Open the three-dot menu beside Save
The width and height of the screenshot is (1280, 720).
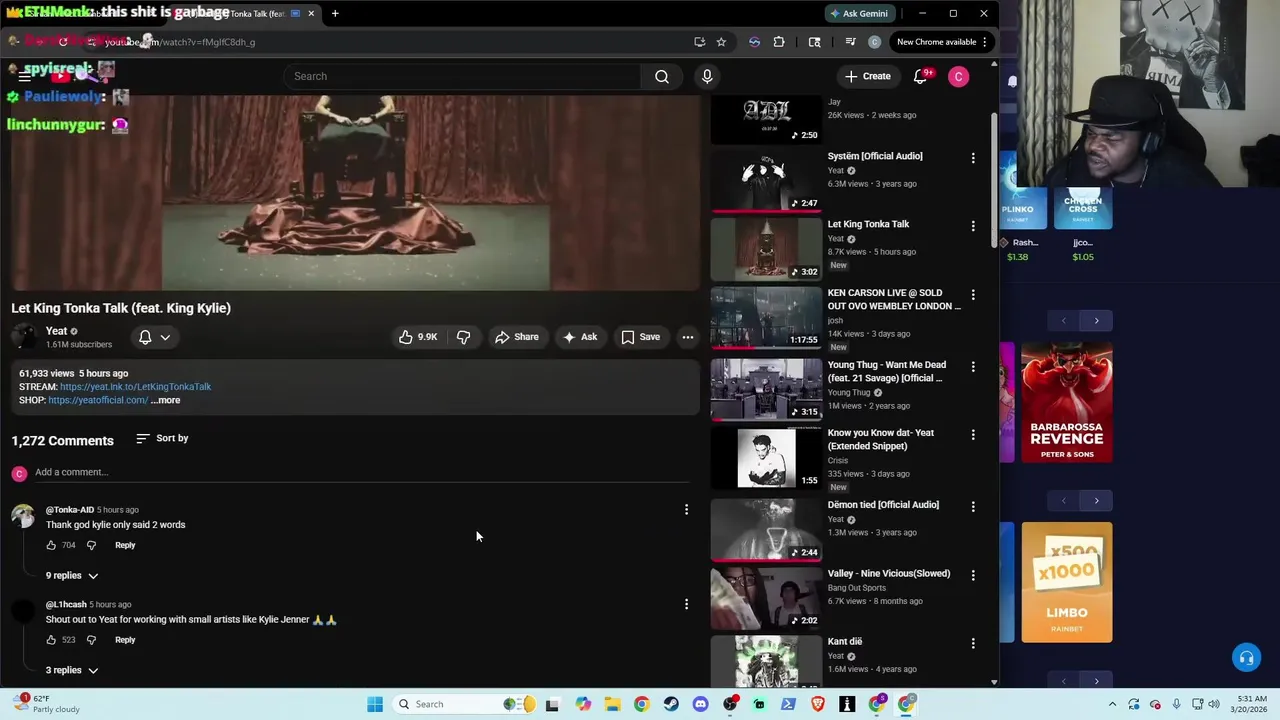(x=687, y=337)
